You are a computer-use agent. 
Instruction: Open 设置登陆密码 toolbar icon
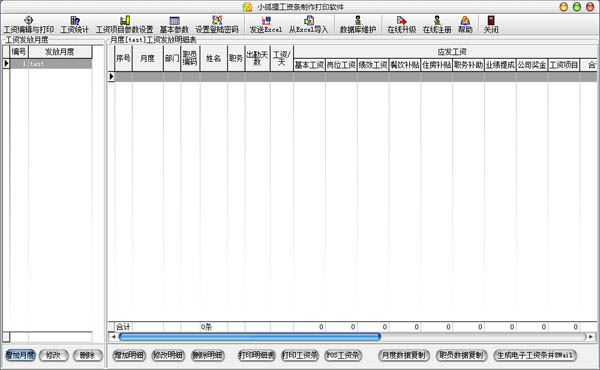(x=217, y=25)
